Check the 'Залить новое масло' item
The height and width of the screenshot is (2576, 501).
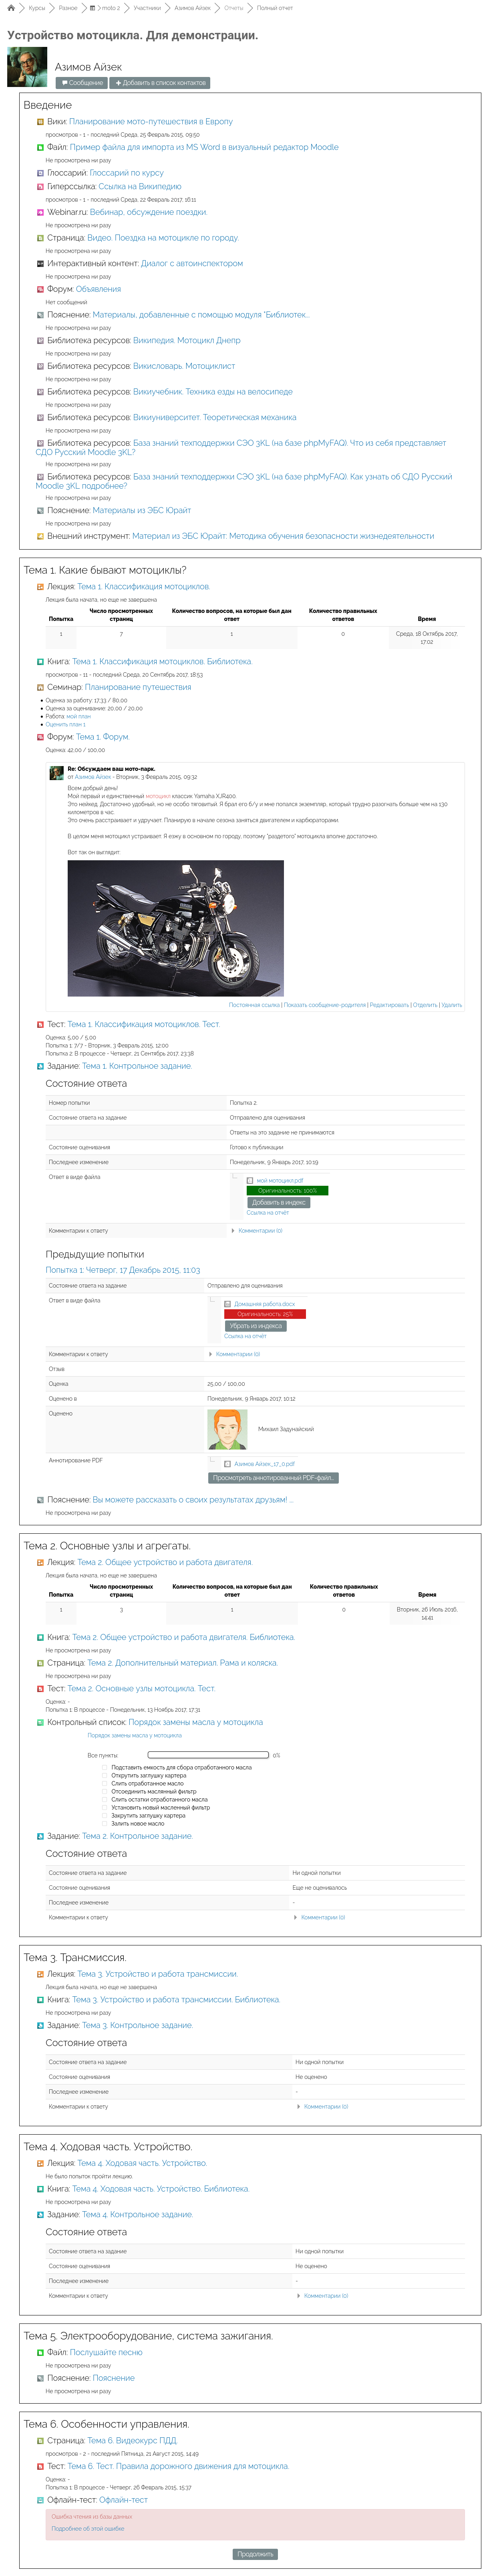click(104, 1823)
